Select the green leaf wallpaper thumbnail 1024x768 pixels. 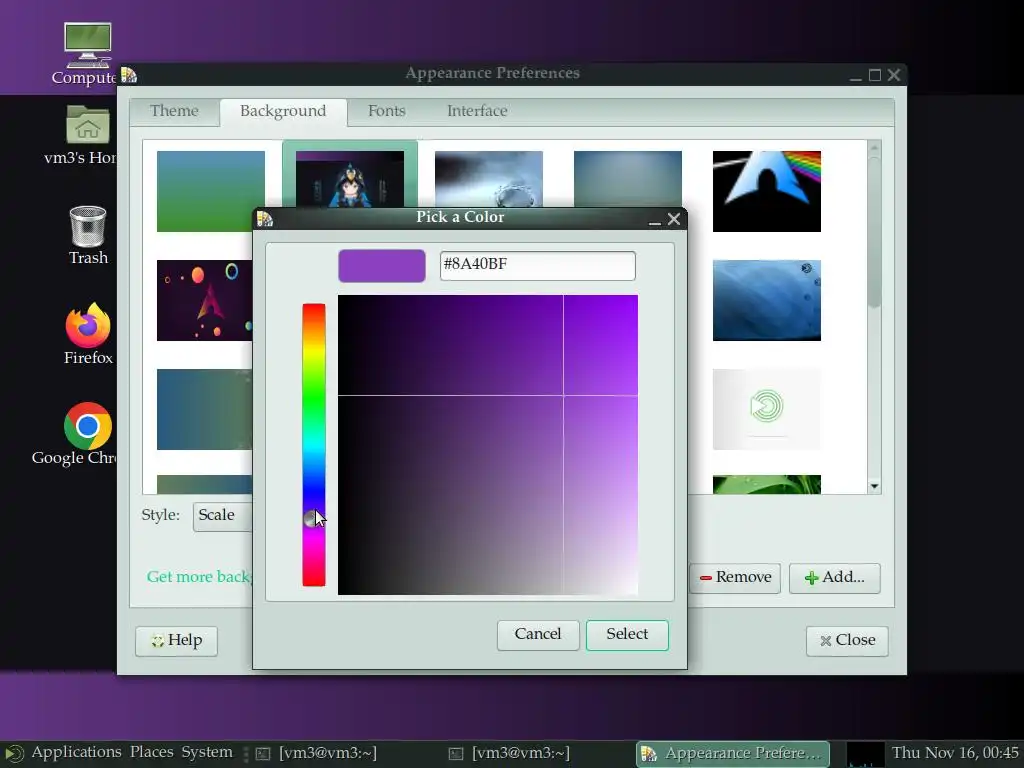(767, 485)
